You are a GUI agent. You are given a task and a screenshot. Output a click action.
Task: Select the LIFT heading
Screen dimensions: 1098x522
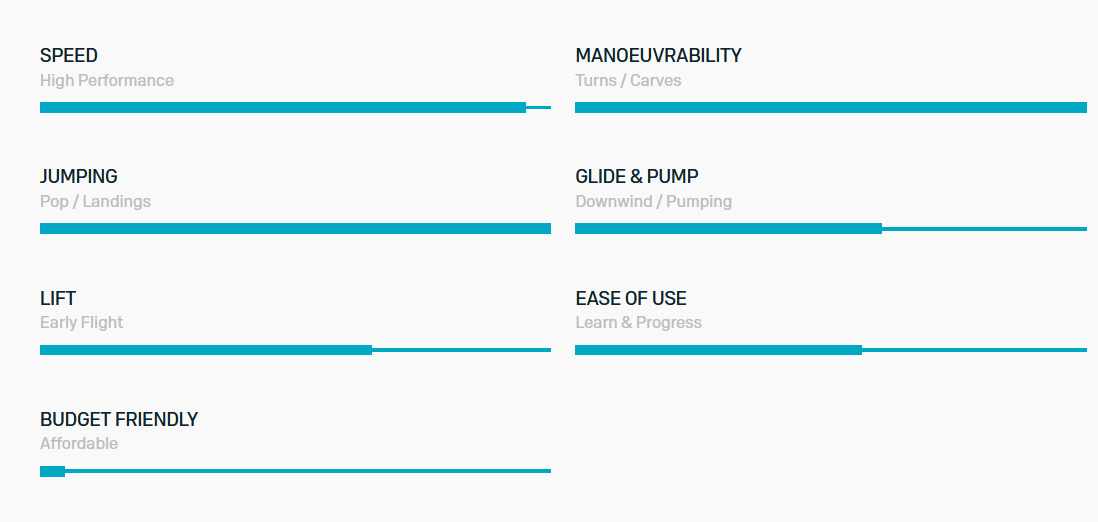click(57, 298)
